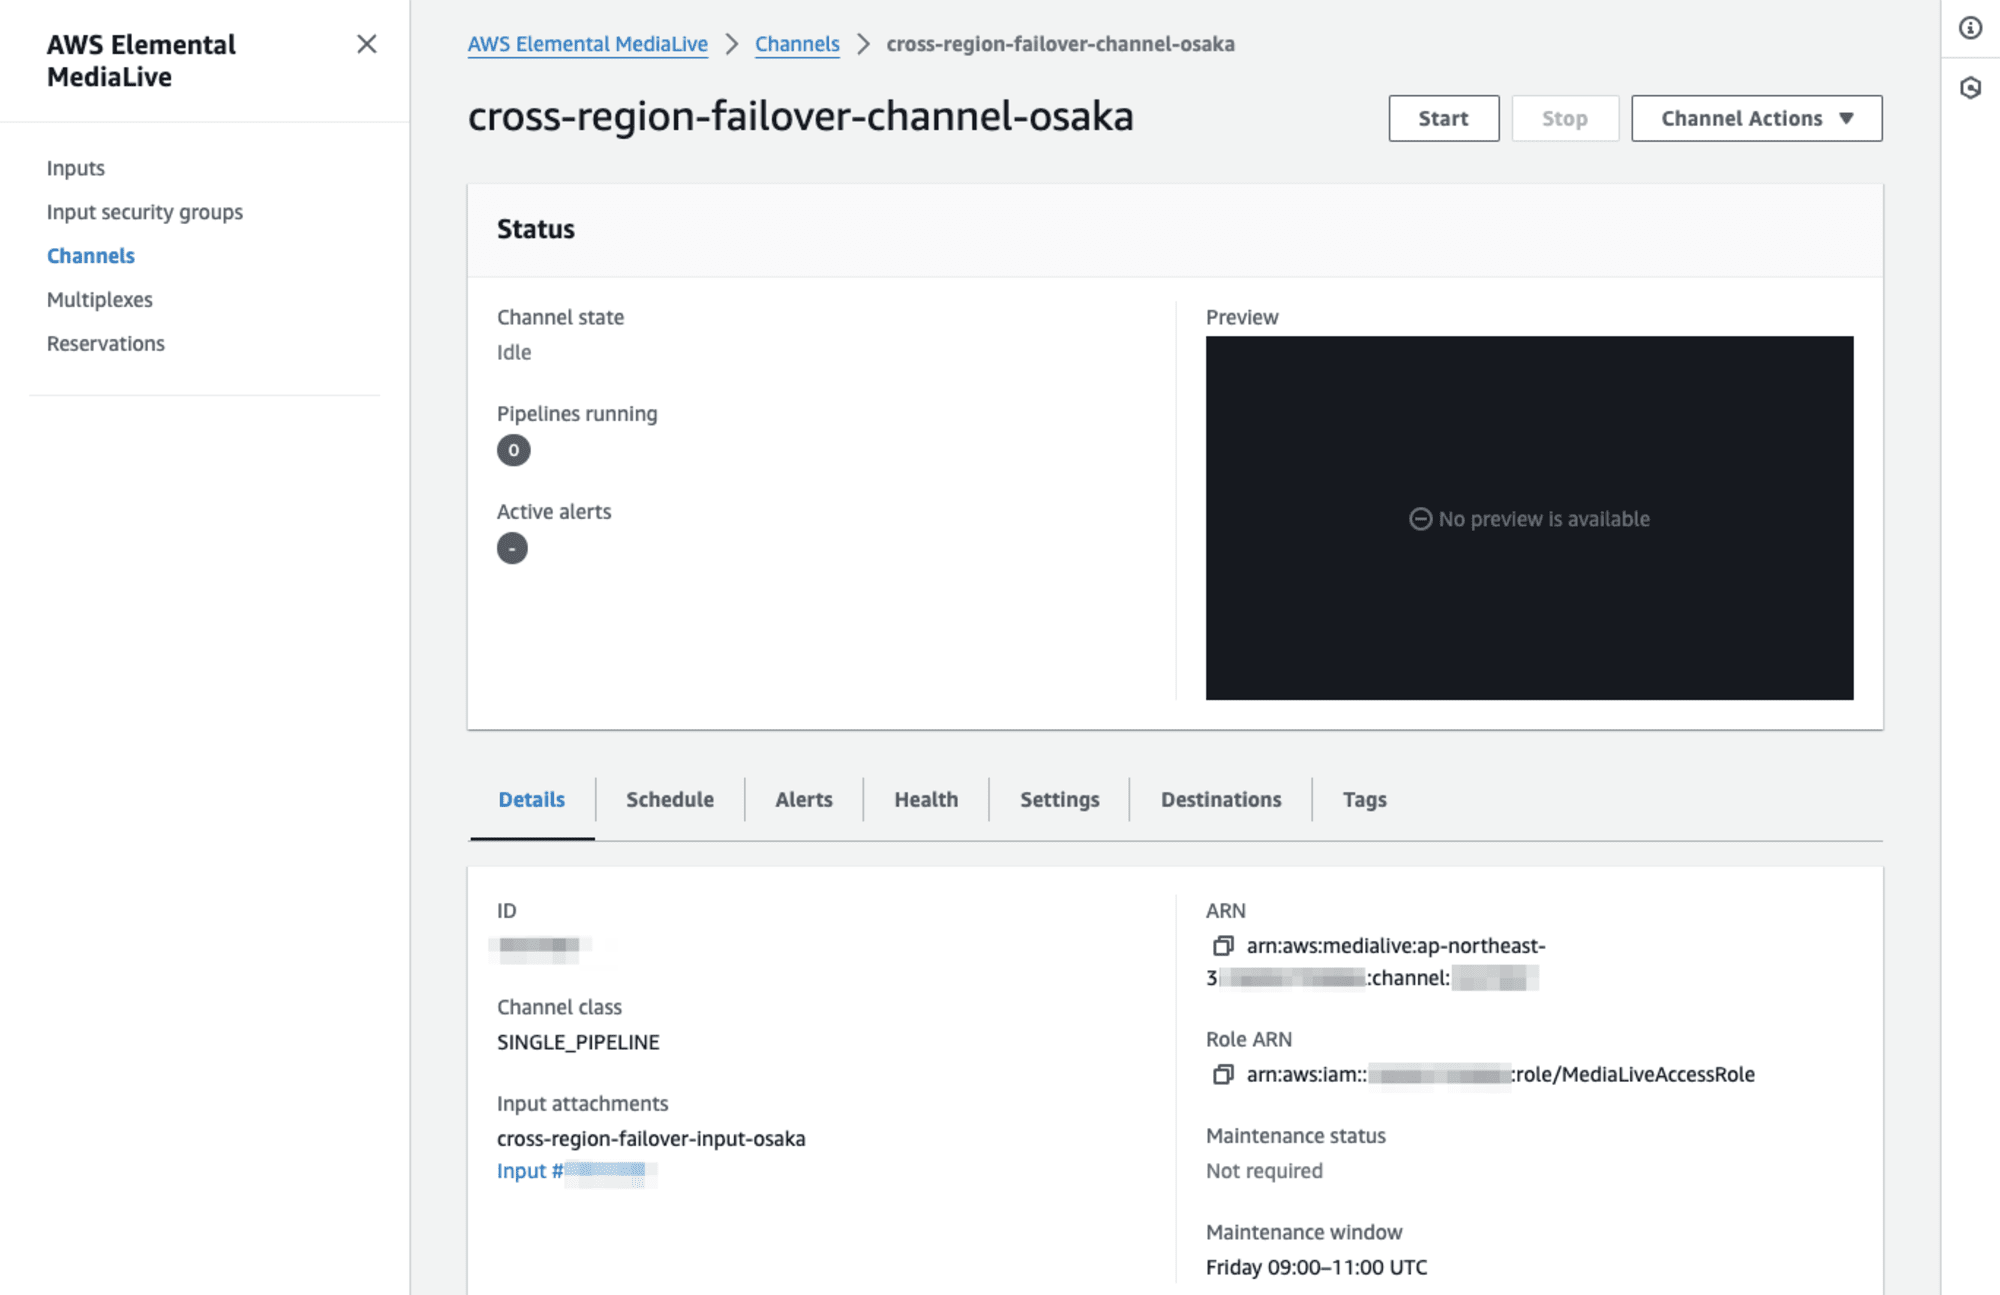Open Input security groups in sidebar

(145, 212)
